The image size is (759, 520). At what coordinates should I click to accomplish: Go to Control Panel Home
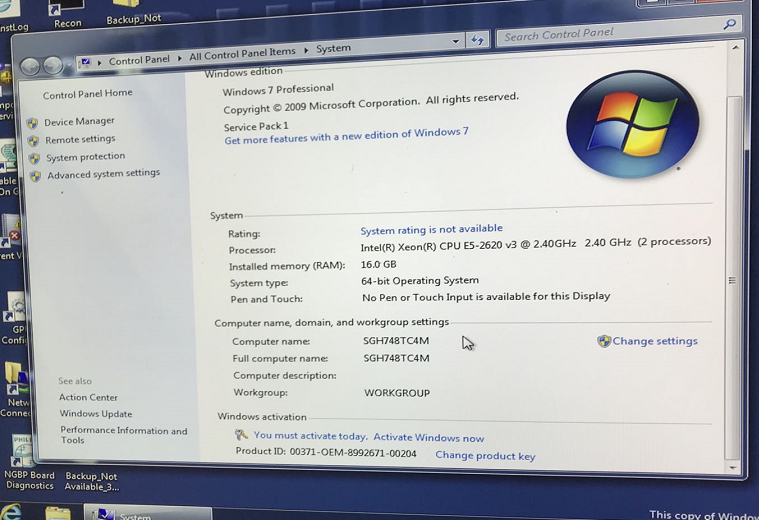point(87,94)
